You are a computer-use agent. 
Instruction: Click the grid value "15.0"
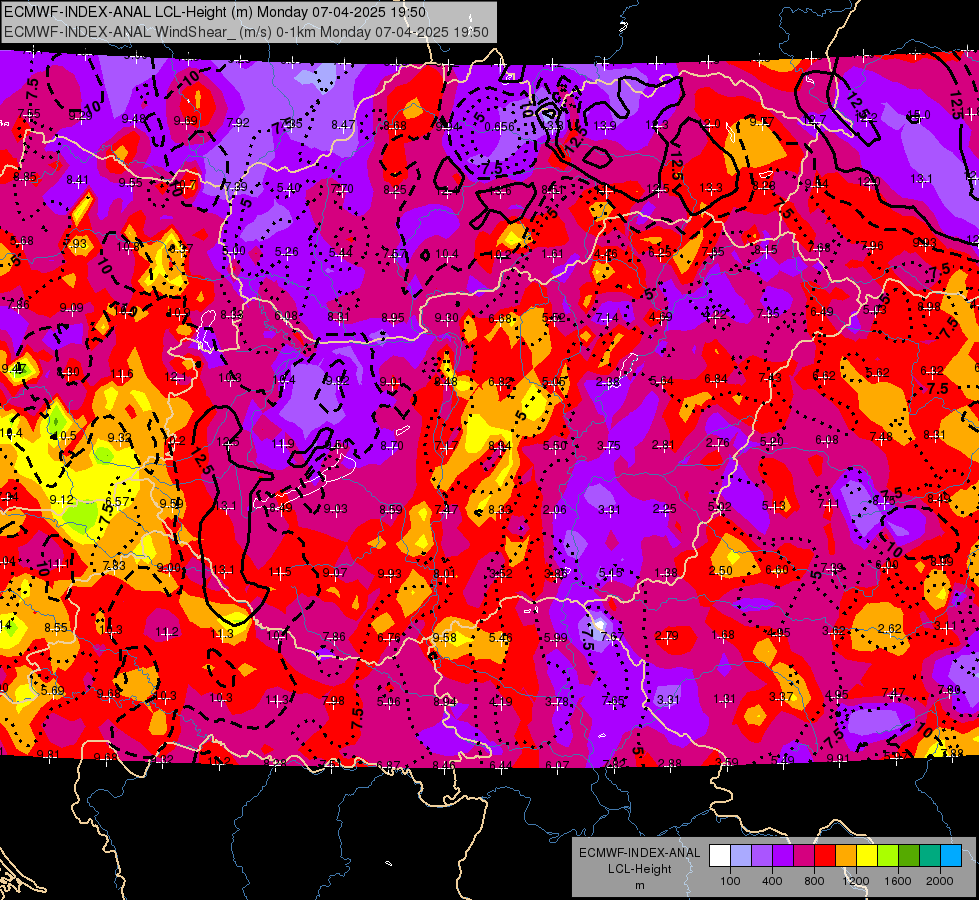(x=918, y=115)
